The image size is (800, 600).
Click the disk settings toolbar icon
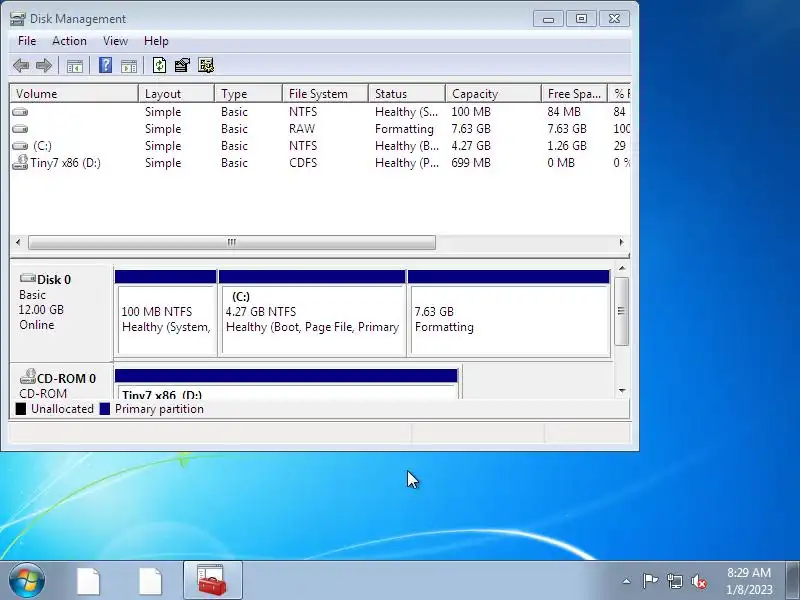click(x=206, y=65)
